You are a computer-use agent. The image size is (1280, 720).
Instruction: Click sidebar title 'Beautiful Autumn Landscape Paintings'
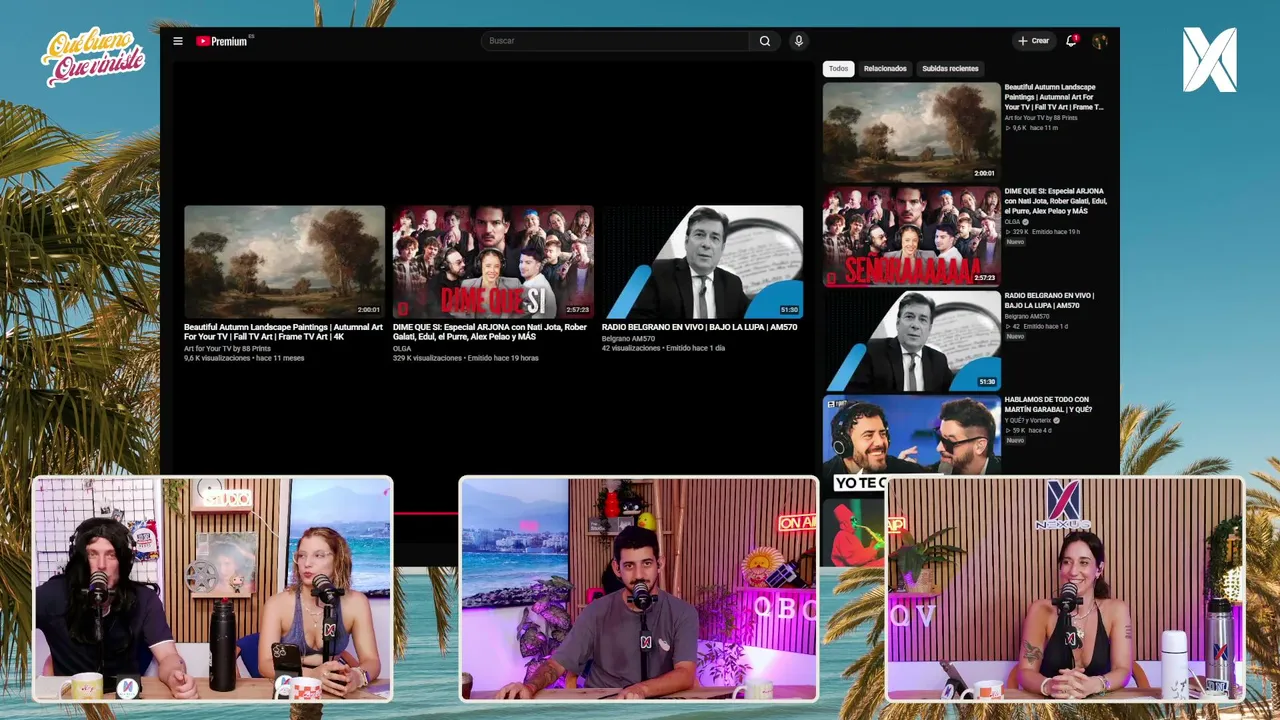tap(1054, 97)
